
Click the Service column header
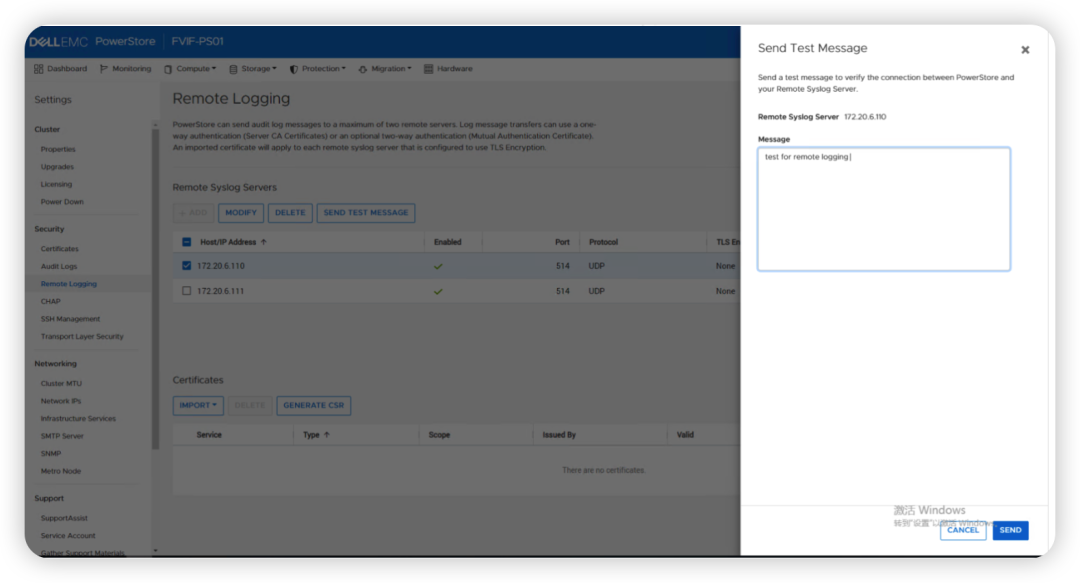coord(209,435)
